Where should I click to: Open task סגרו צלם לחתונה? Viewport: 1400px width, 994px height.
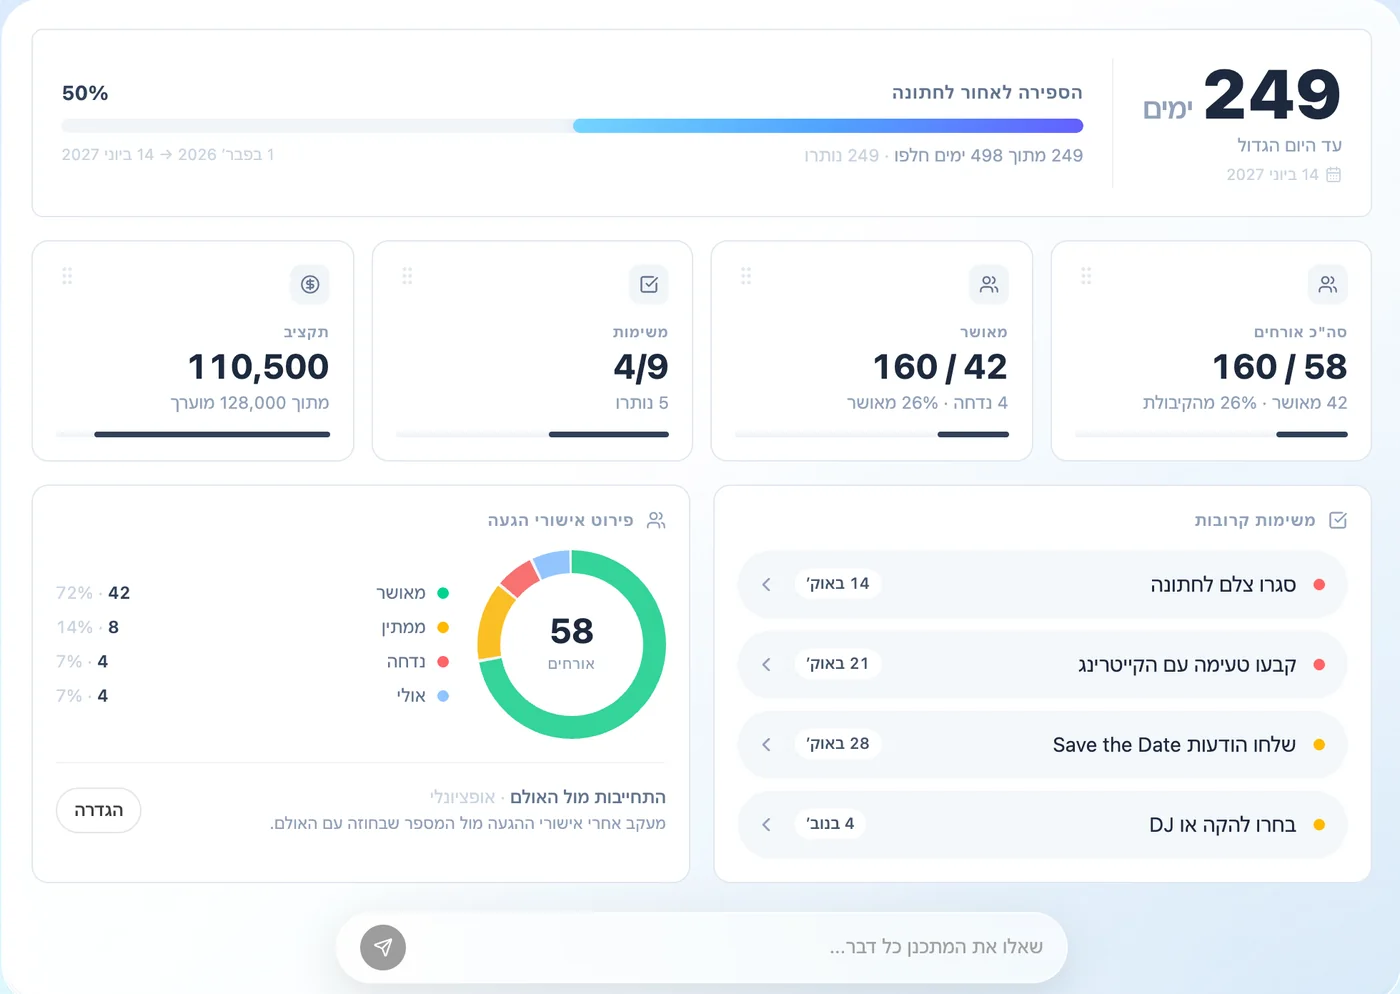click(1042, 584)
